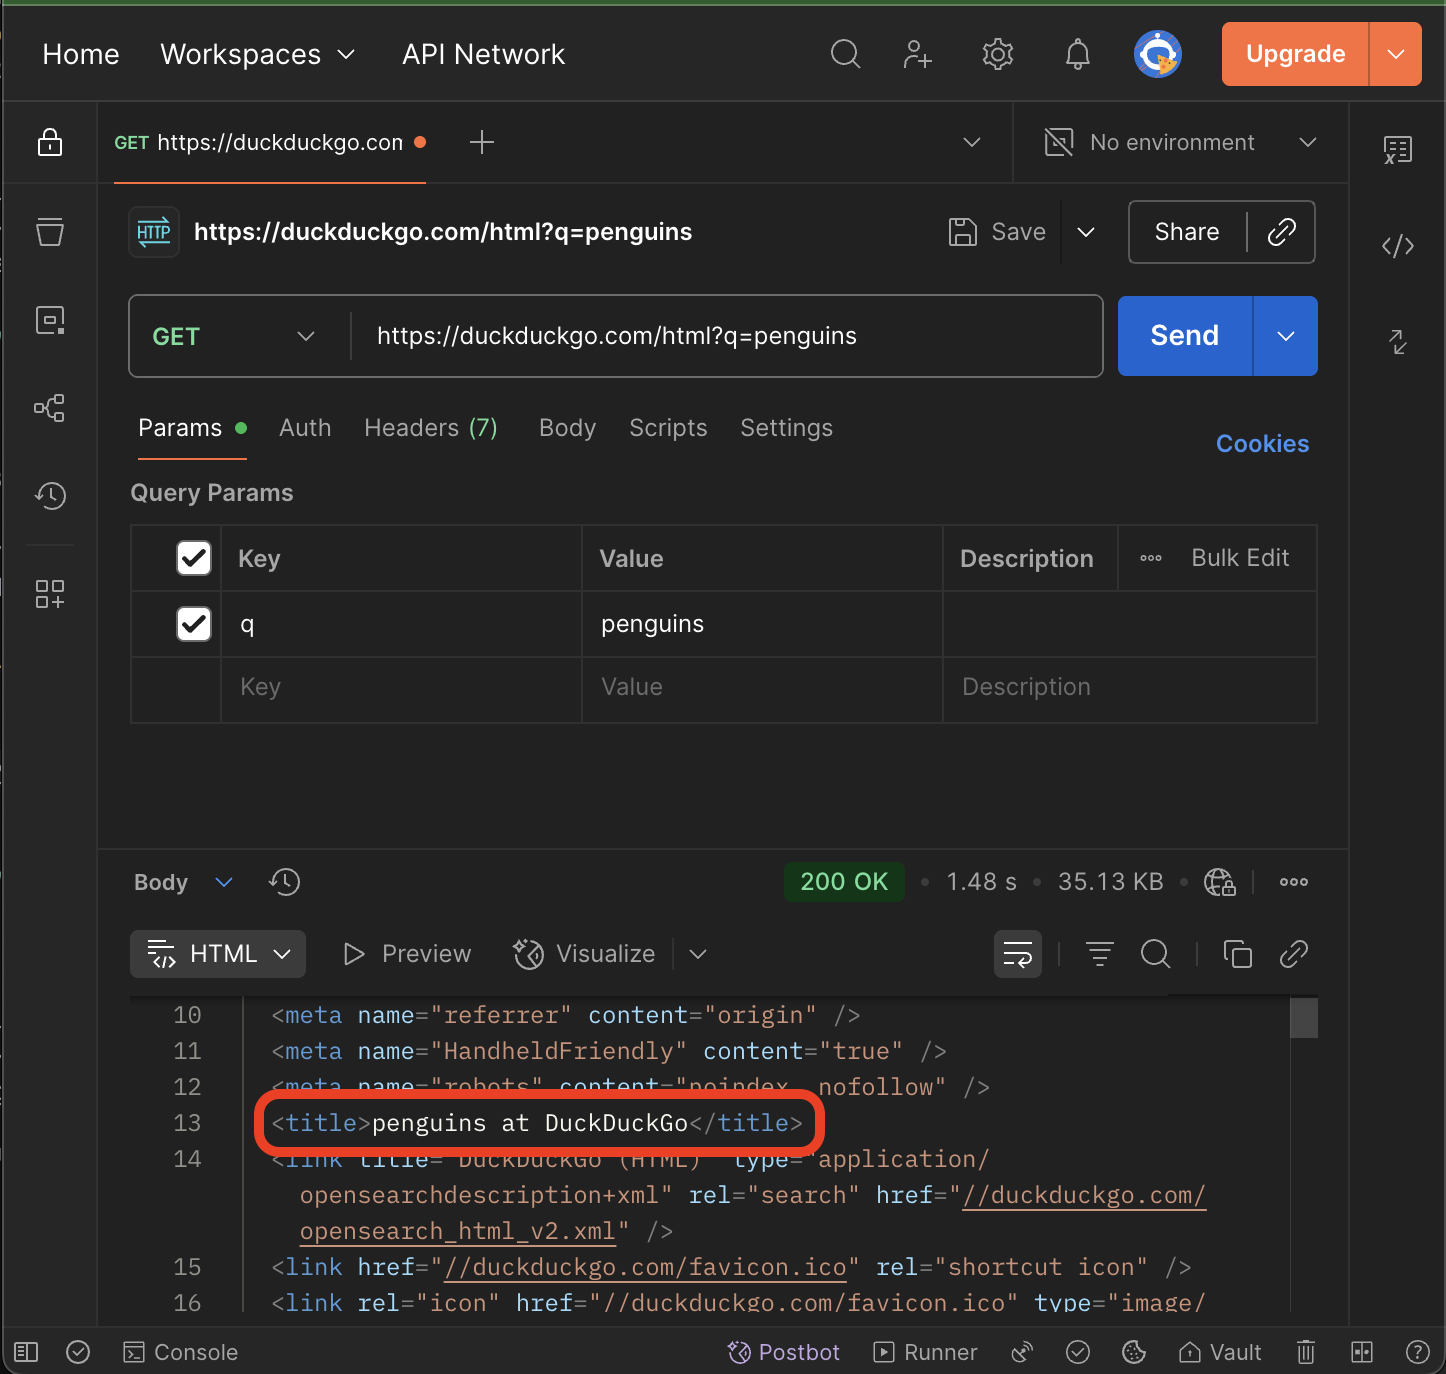Click the Share button
Viewport: 1446px width, 1374px height.
(1187, 232)
